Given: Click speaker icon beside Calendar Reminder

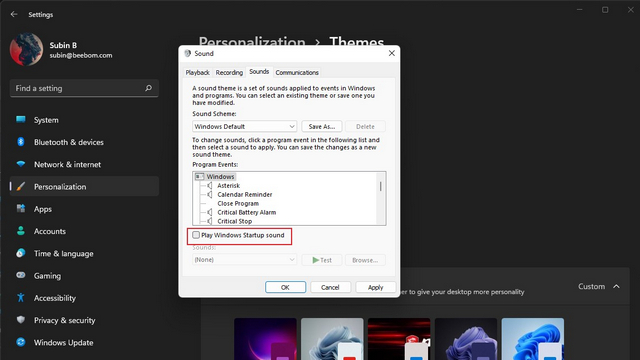Looking at the screenshot, I should tap(209, 194).
